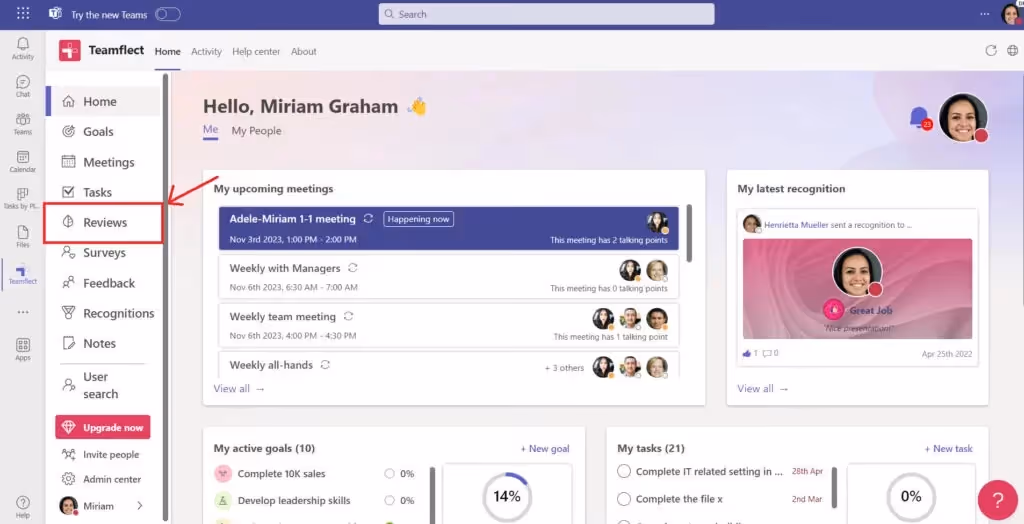The height and width of the screenshot is (524, 1024).
Task: Click the reload tab icon
Action: click(x=991, y=51)
